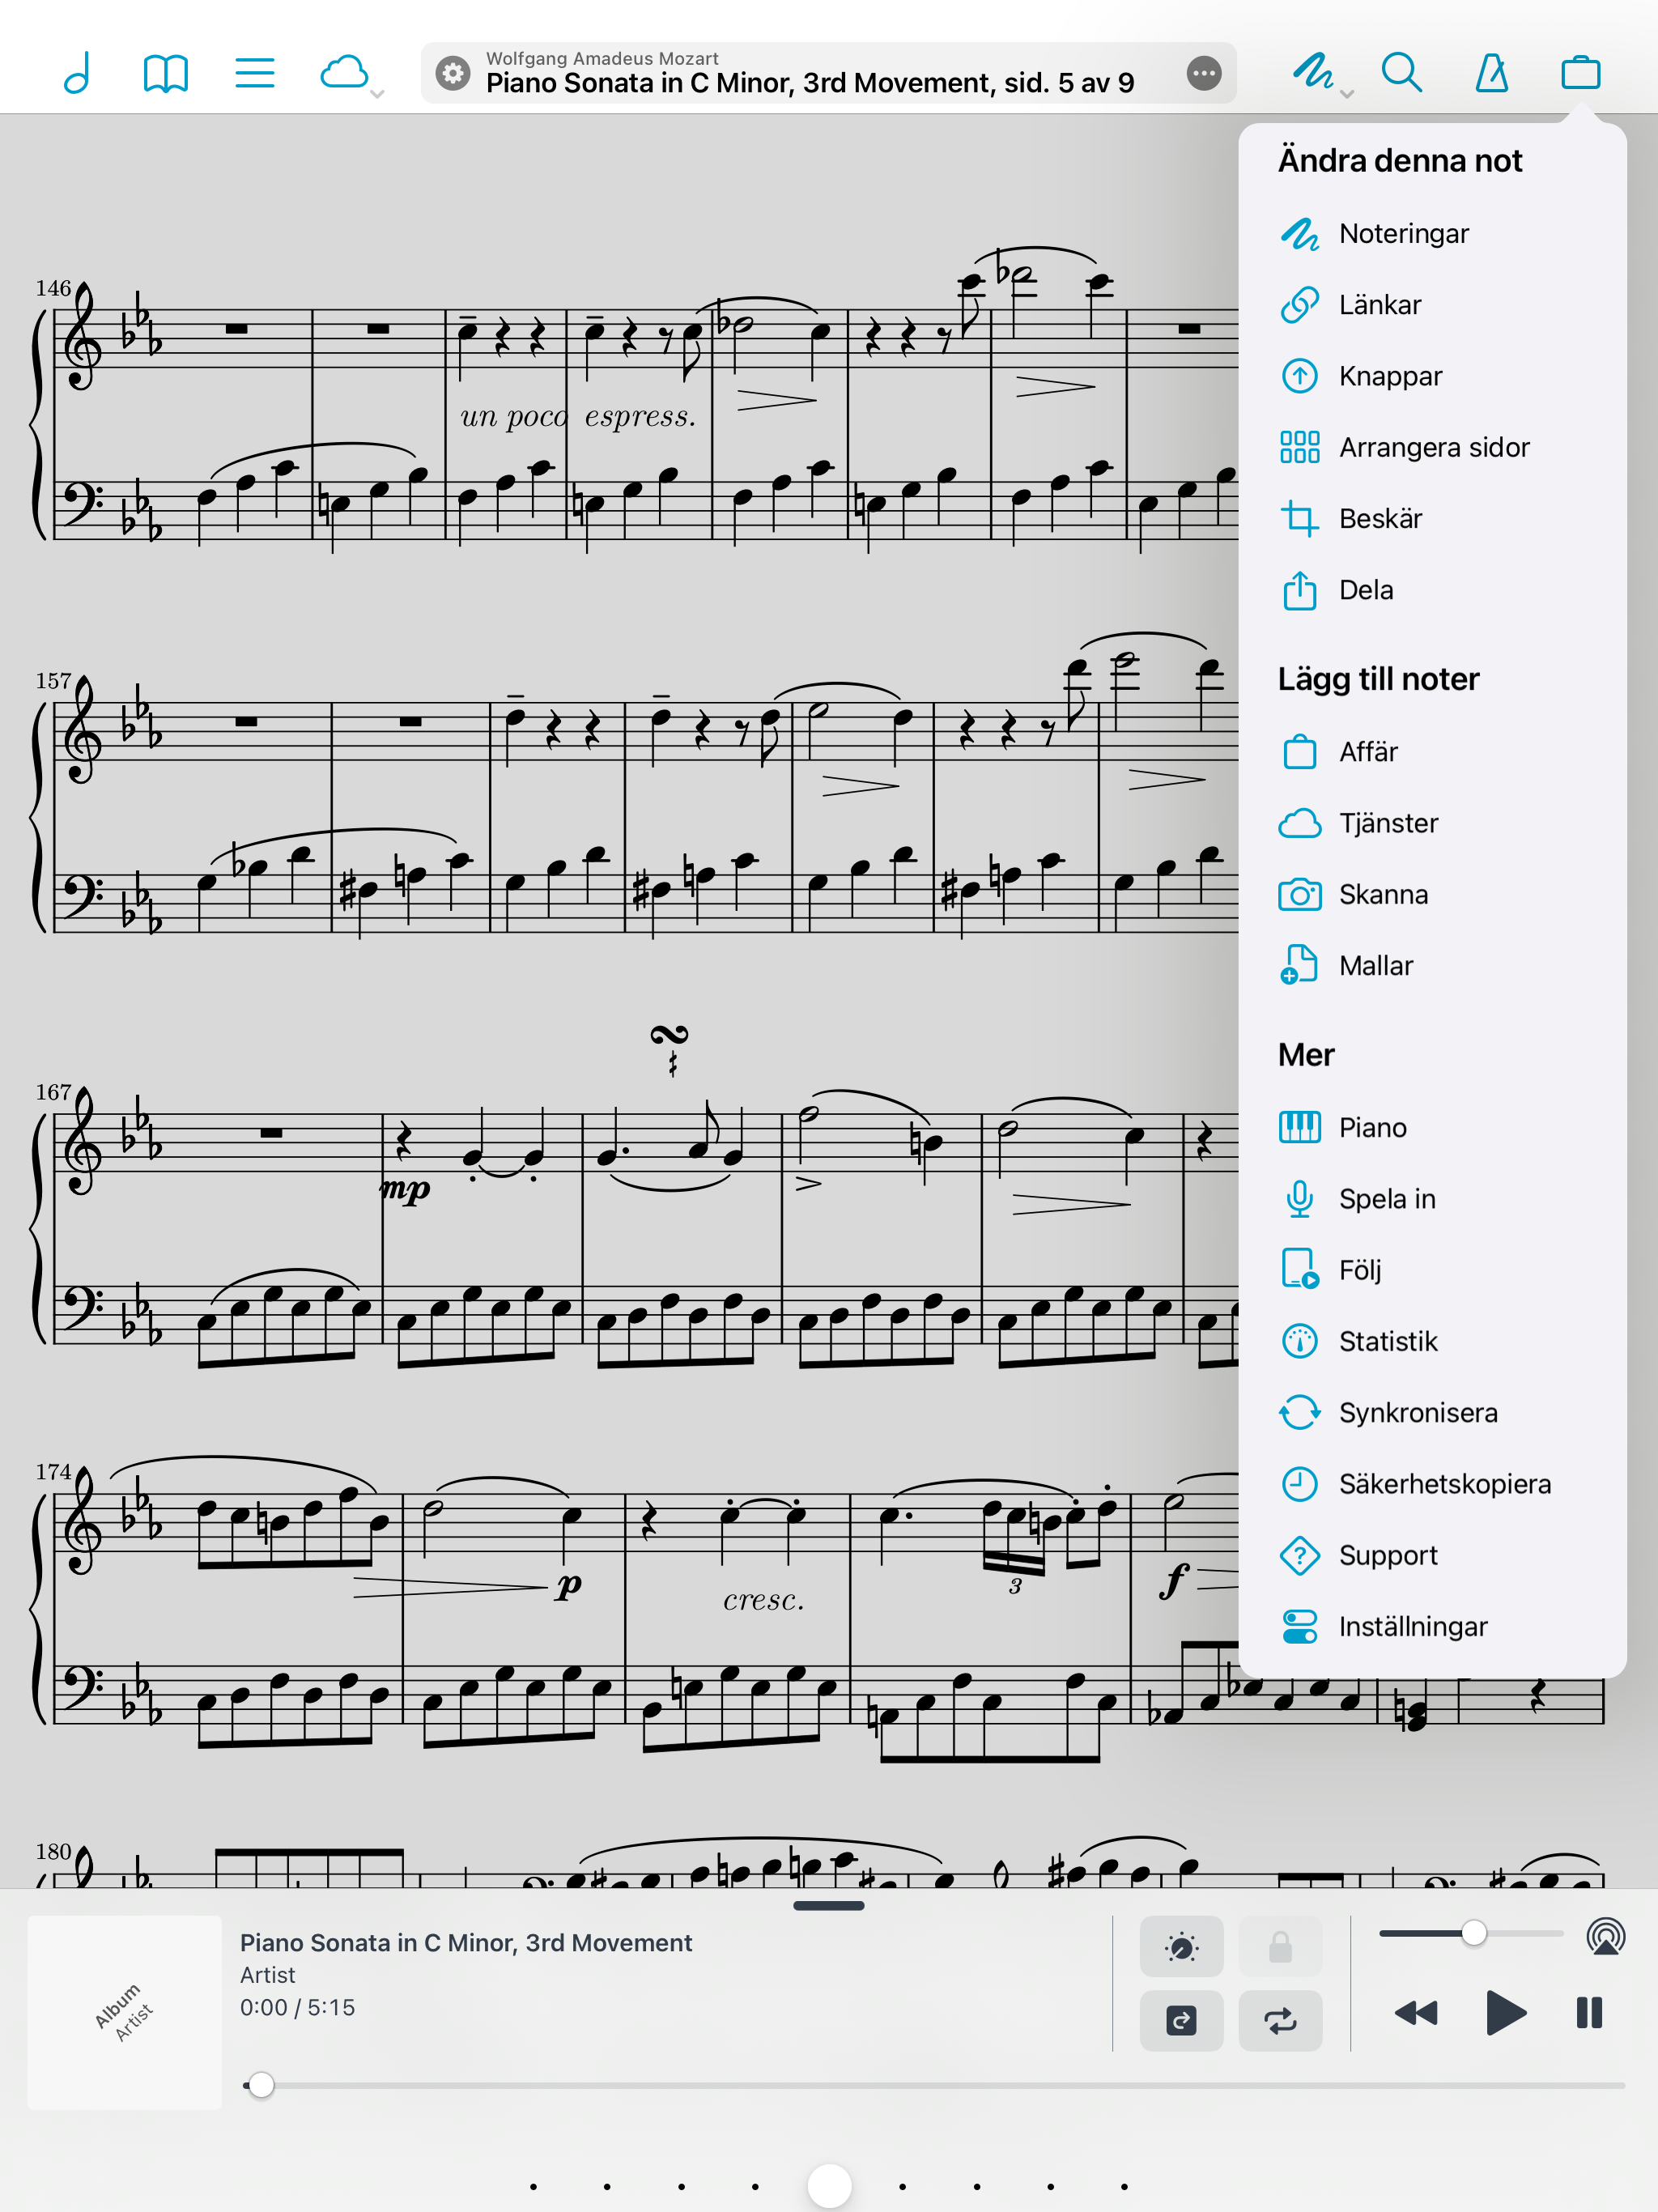Viewport: 1658px width, 2212px height.
Task: Toggle the playback loop button
Action: 1280,2020
